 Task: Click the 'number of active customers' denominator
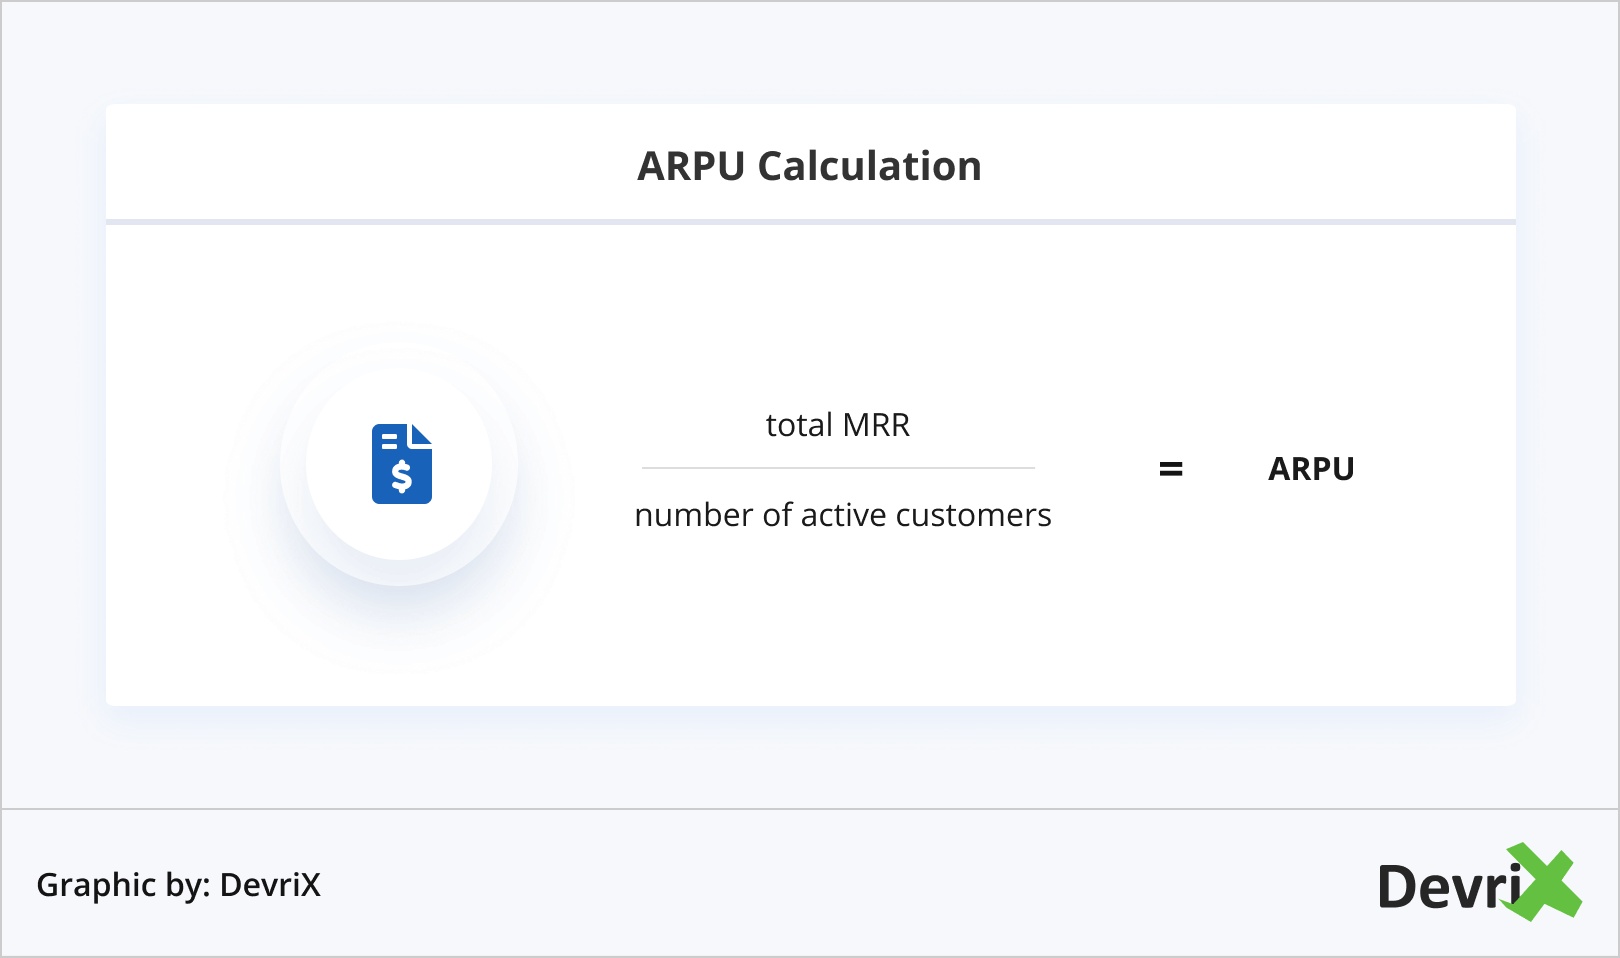tap(843, 515)
